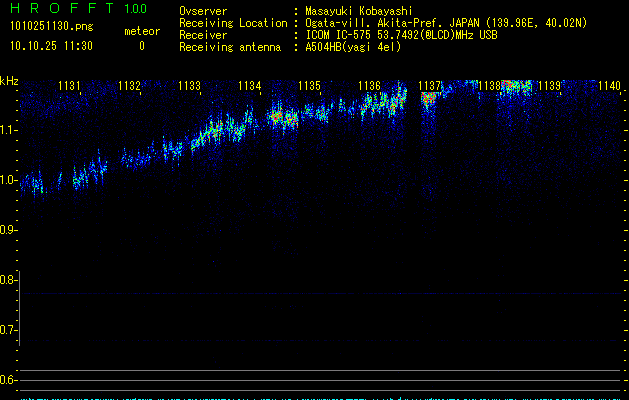The image size is (629, 400).
Task: Click the 1136 time marker
Action: [x=369, y=86]
